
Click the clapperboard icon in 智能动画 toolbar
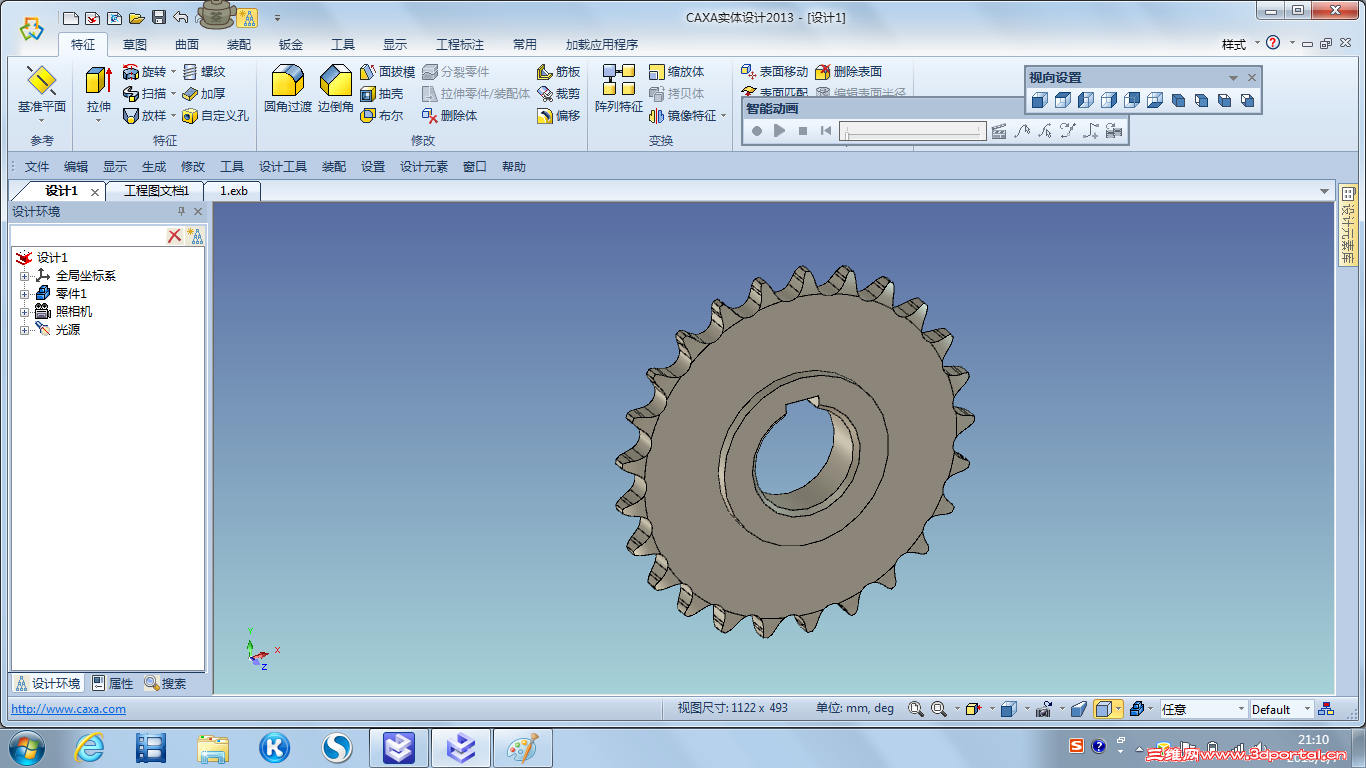[998, 131]
